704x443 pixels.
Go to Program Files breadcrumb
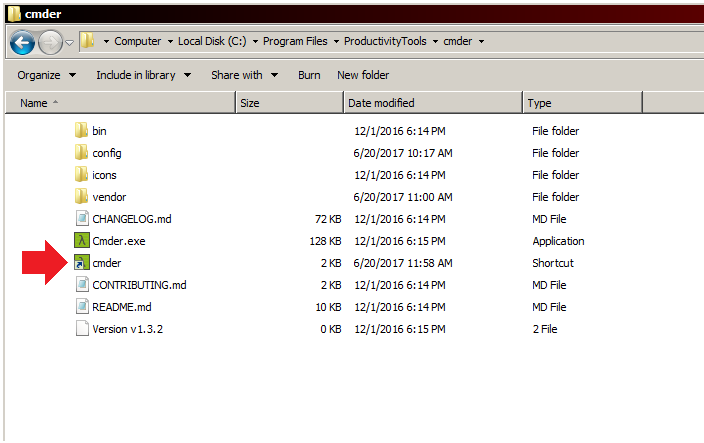point(295,41)
